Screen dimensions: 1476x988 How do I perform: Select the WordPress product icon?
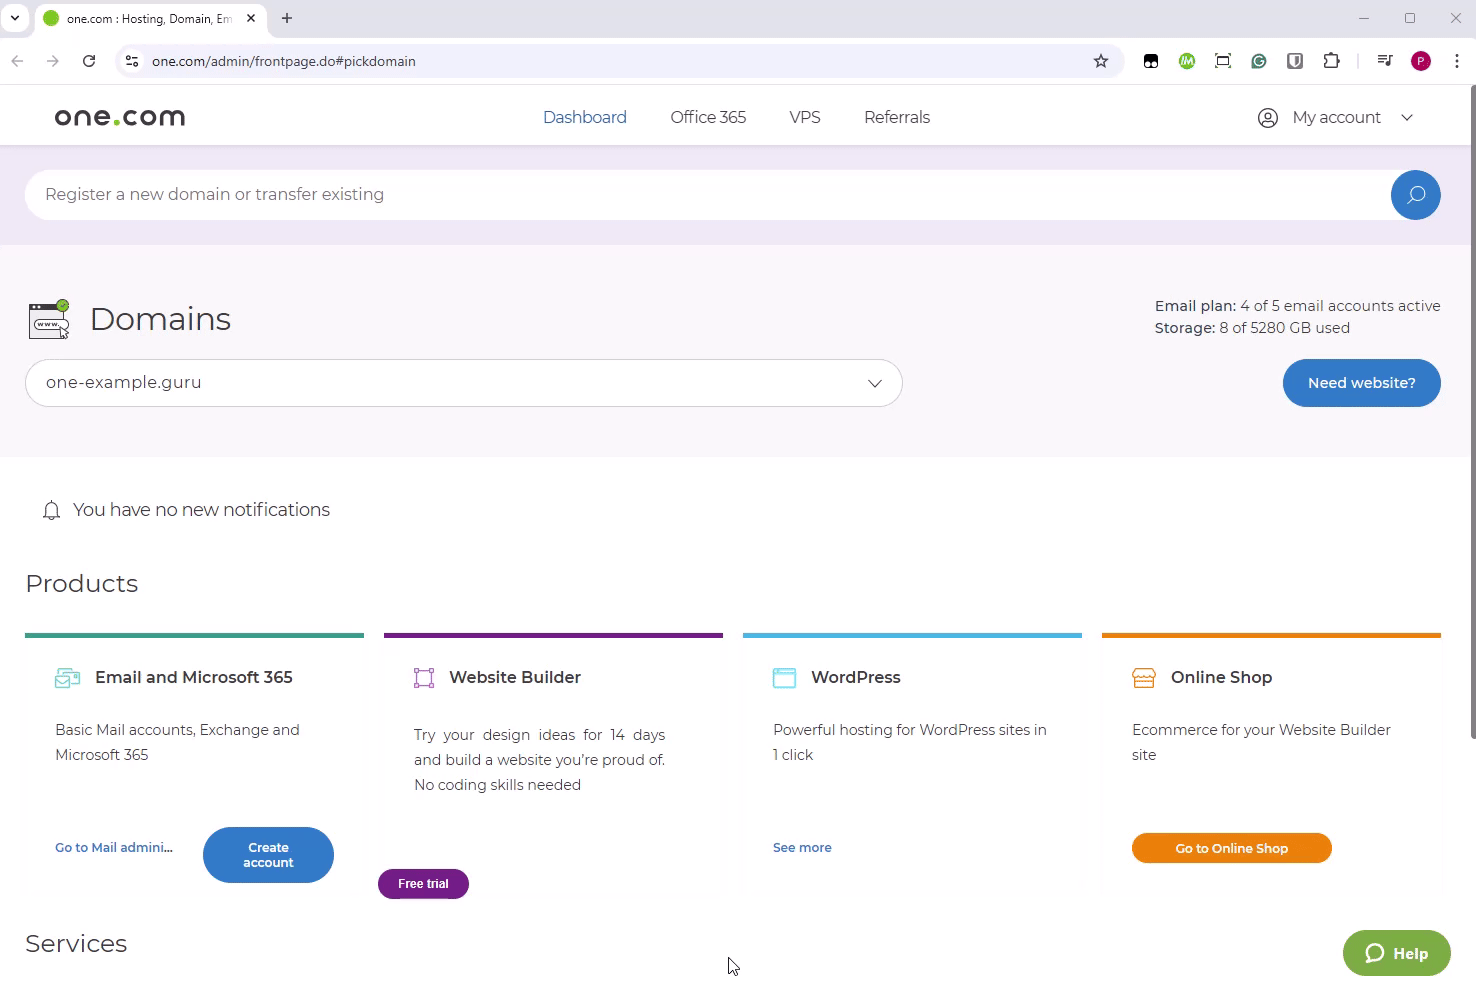coord(784,677)
